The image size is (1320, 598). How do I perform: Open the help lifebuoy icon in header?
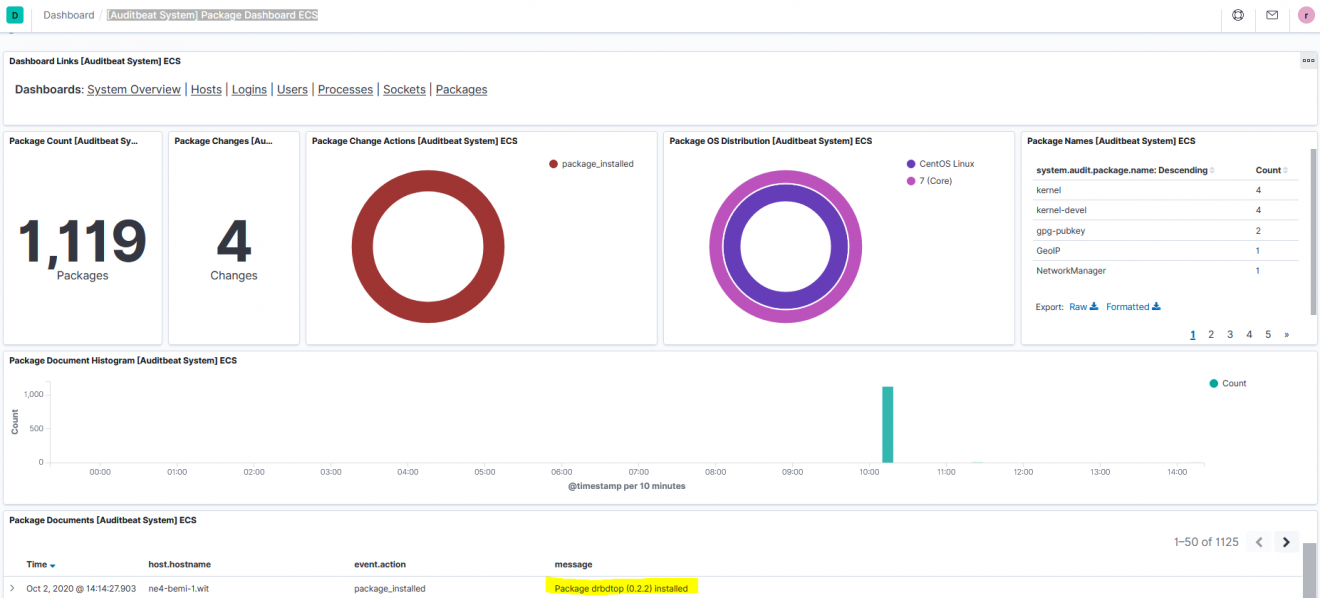pyautogui.click(x=1238, y=15)
